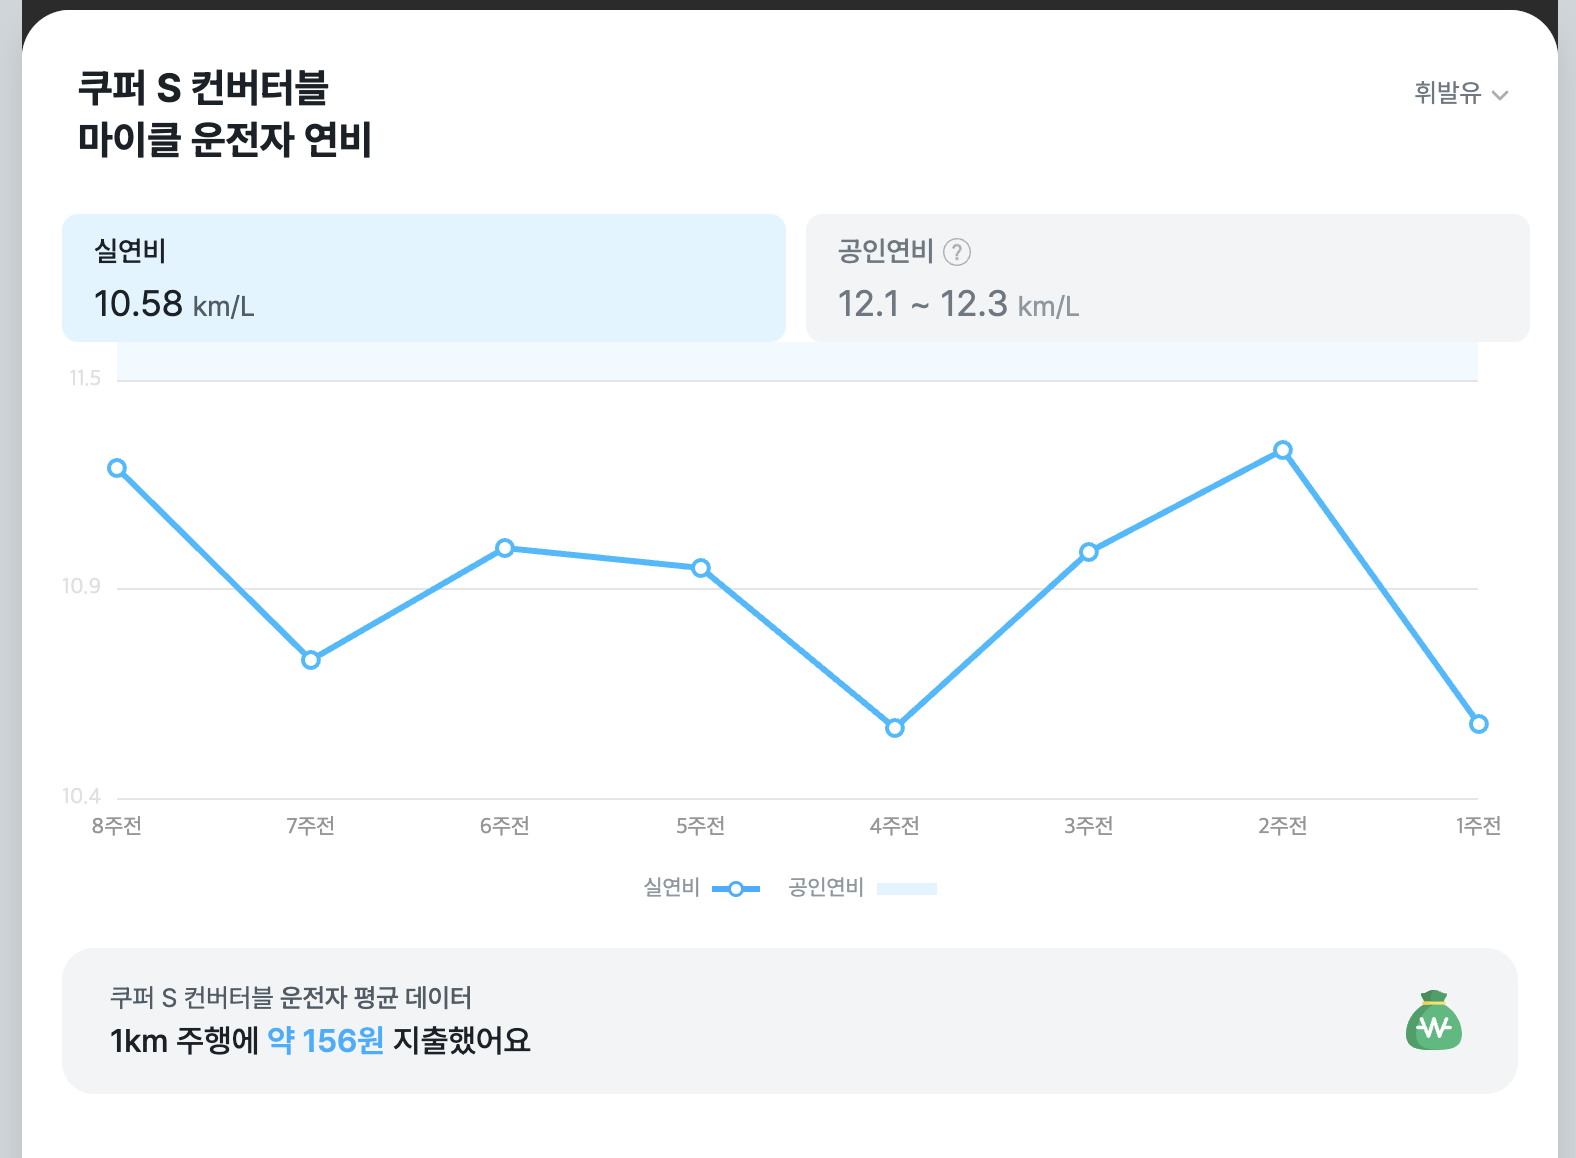Screen dimensions: 1576x1158
Task: Click the 1주전 data point on the chart
Action: [1479, 724]
